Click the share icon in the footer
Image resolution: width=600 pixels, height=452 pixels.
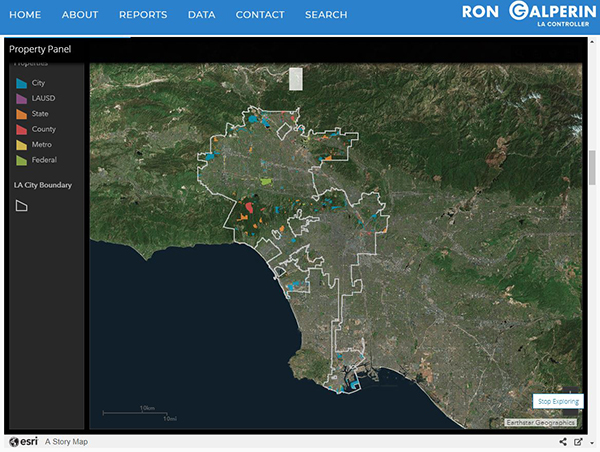563,441
